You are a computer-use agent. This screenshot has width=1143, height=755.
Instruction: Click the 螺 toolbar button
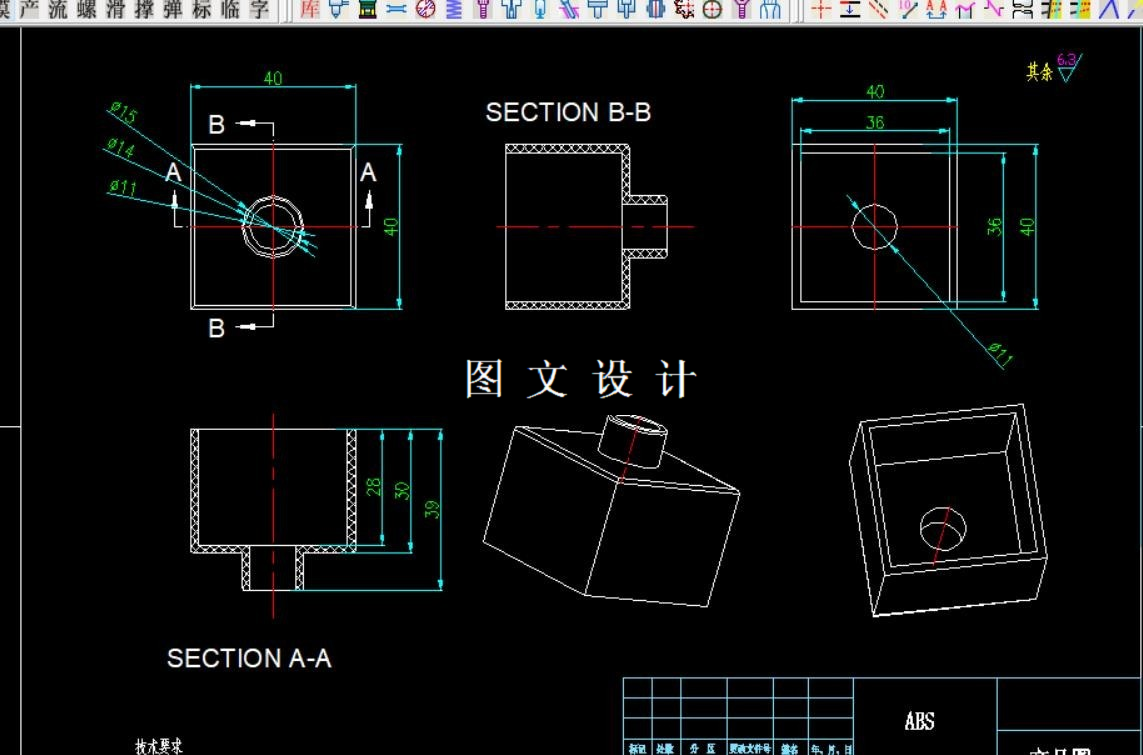pos(86,9)
